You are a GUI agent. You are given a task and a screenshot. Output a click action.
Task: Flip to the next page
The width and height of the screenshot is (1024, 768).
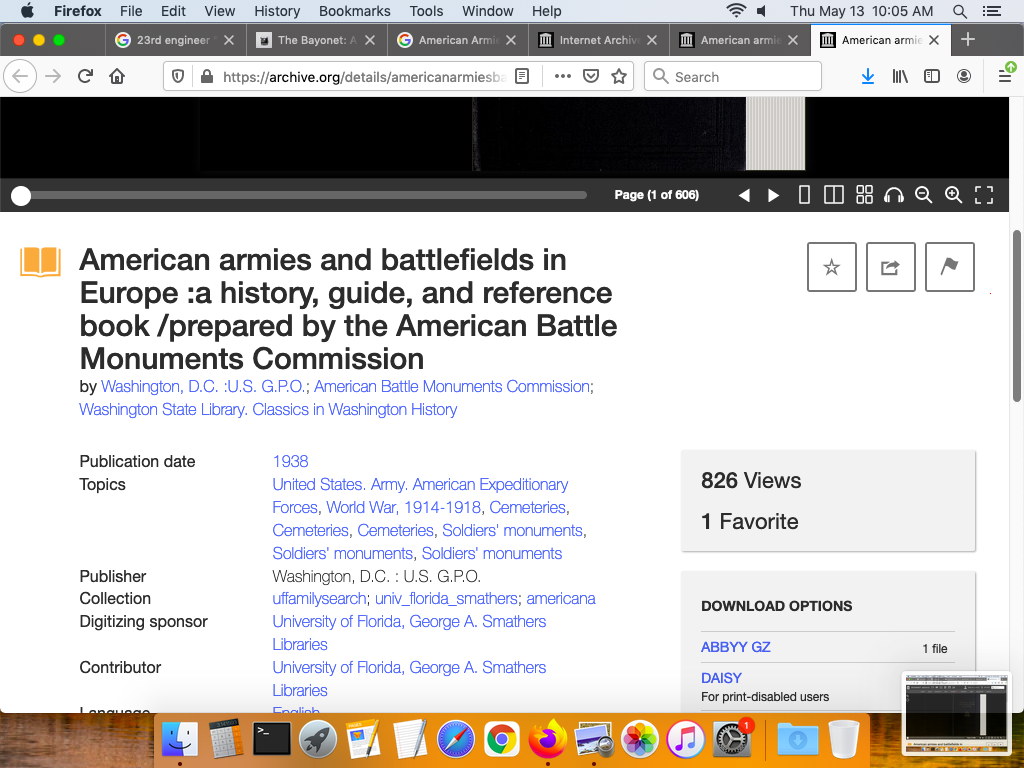coord(773,195)
